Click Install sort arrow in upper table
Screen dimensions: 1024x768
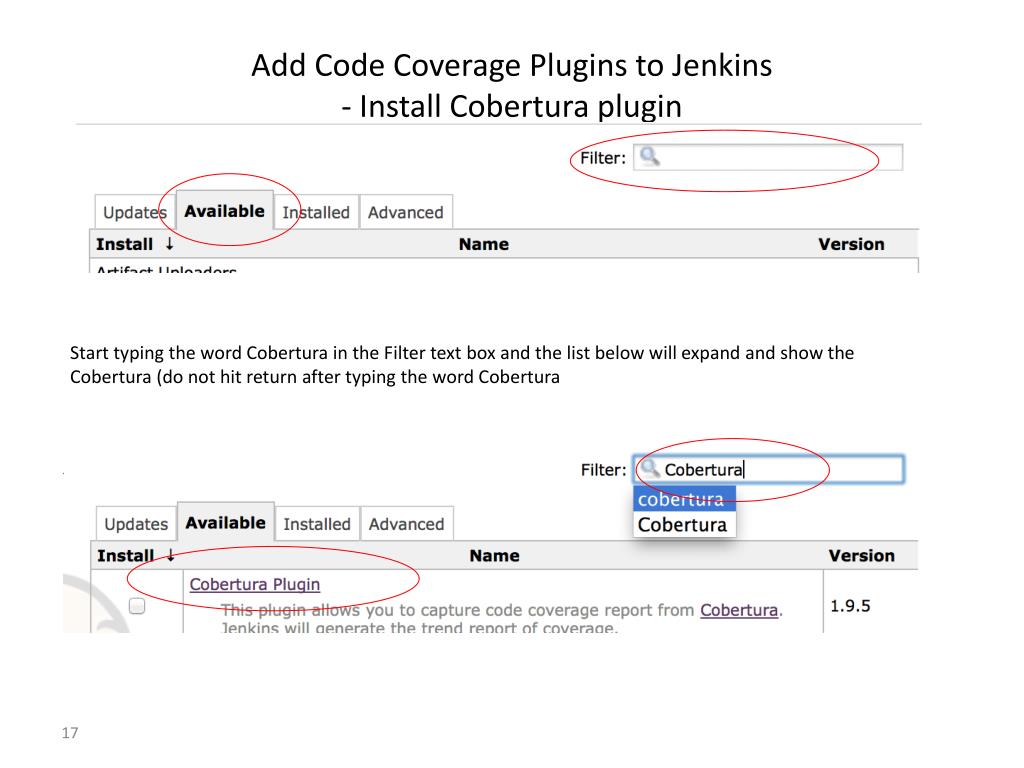pyautogui.click(x=169, y=244)
